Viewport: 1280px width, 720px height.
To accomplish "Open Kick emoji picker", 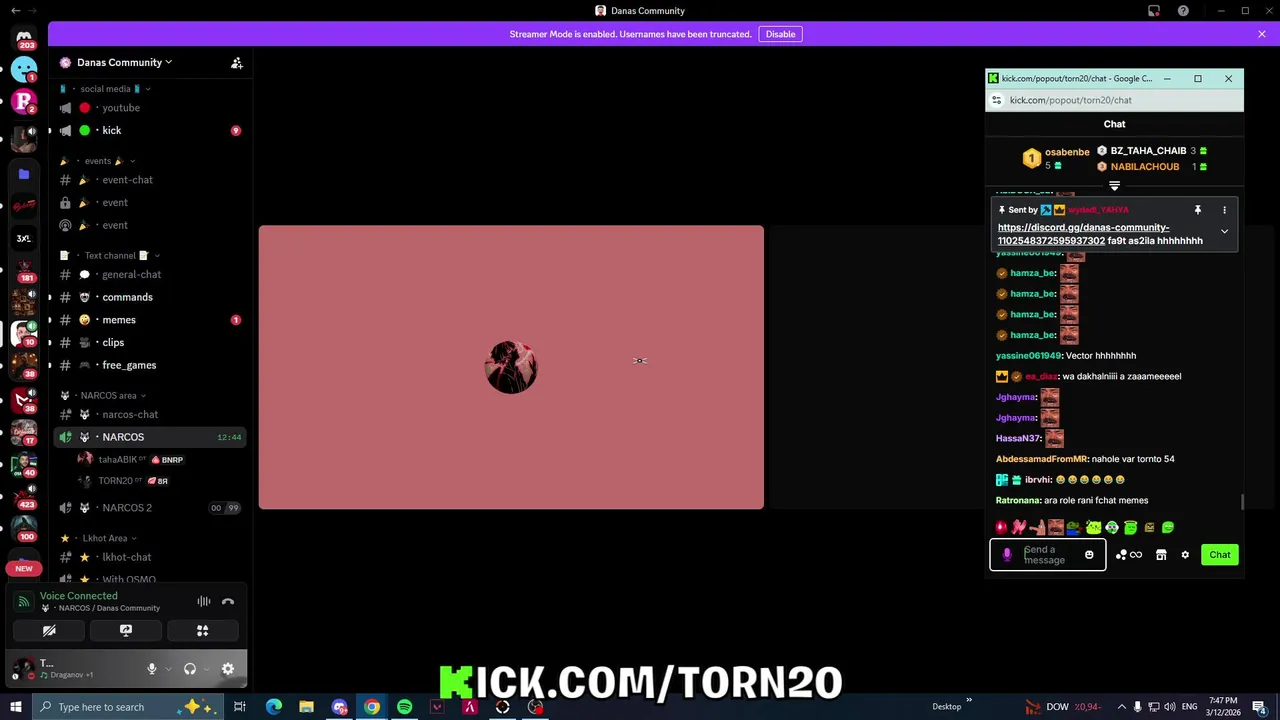I will (1089, 555).
